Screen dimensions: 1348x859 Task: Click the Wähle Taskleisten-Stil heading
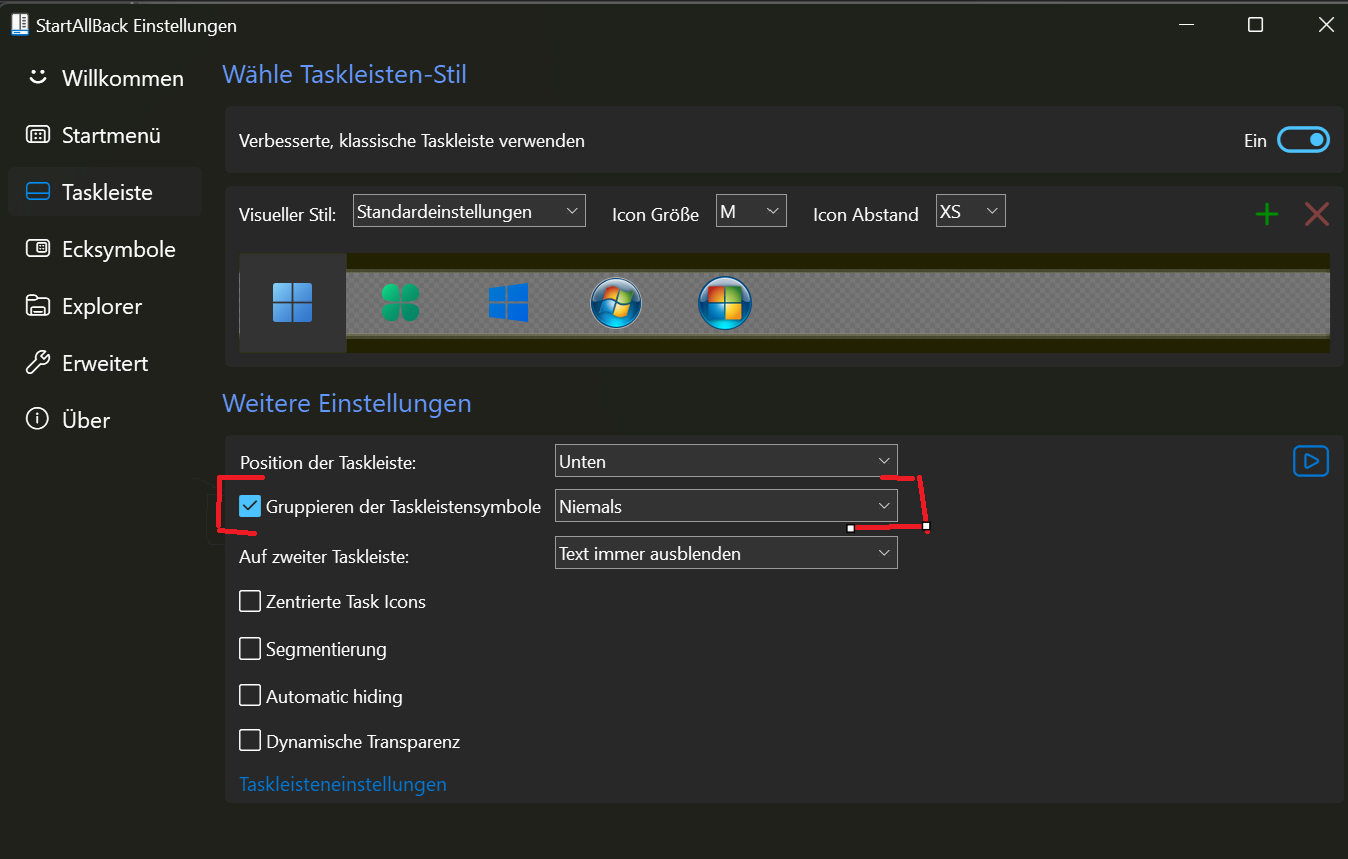point(344,74)
